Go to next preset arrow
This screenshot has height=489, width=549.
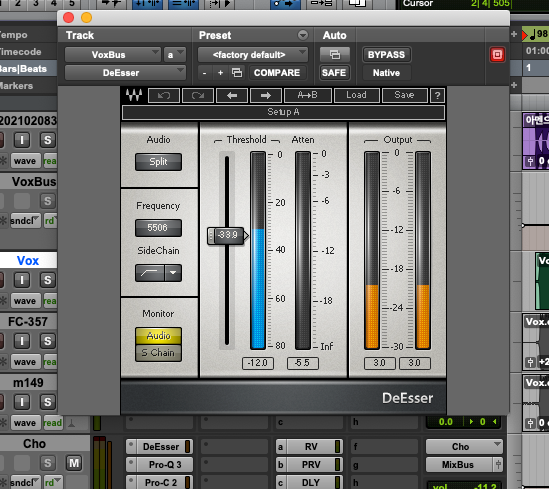tap(266, 95)
